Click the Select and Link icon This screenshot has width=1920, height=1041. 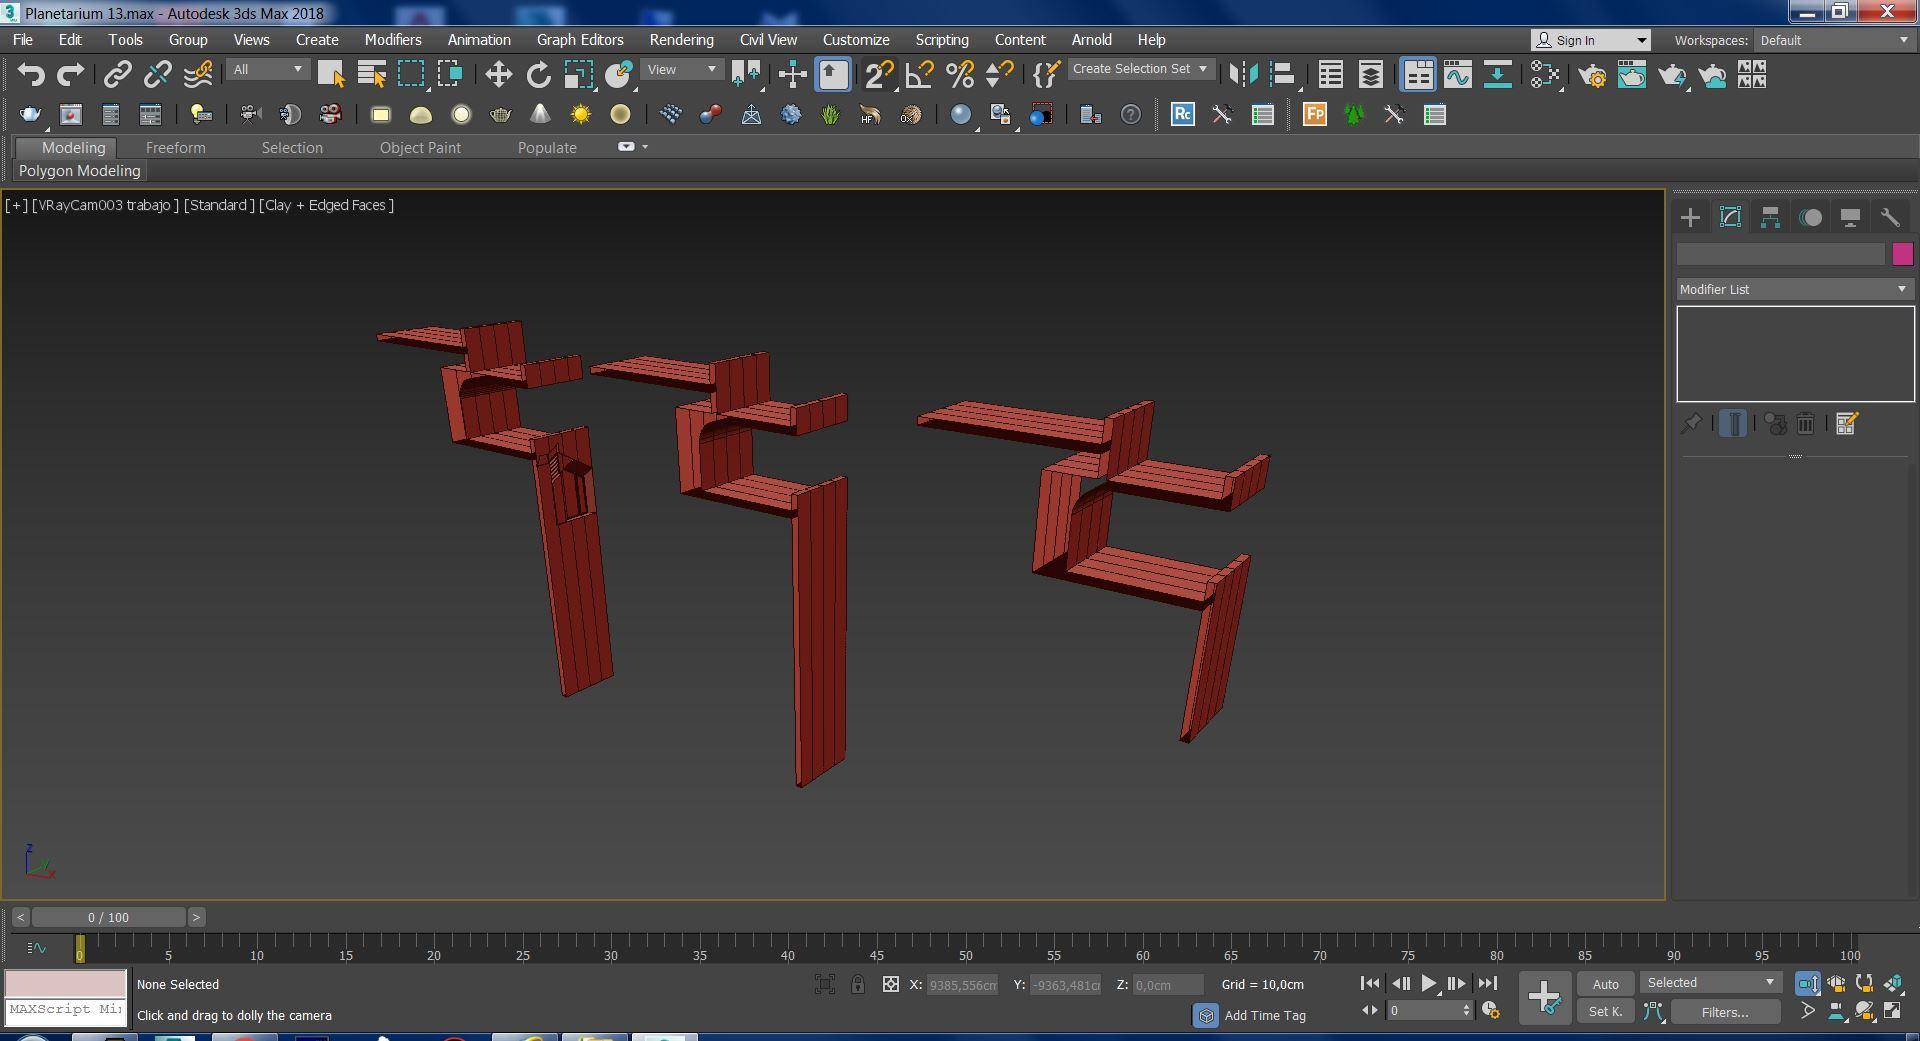click(118, 75)
